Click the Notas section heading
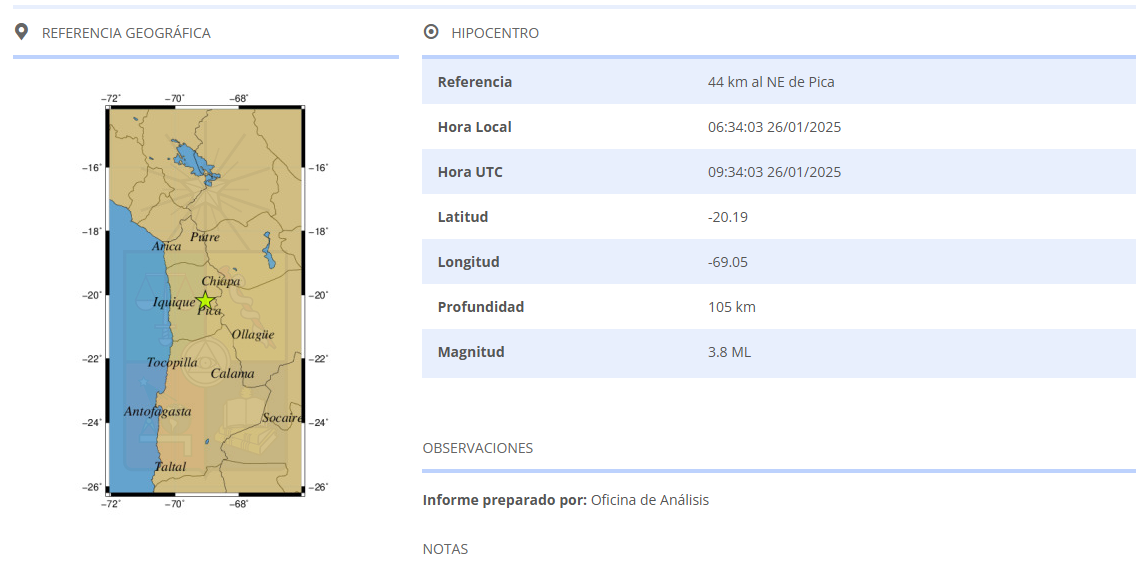Viewport: 1139px width, 570px height. click(445, 549)
